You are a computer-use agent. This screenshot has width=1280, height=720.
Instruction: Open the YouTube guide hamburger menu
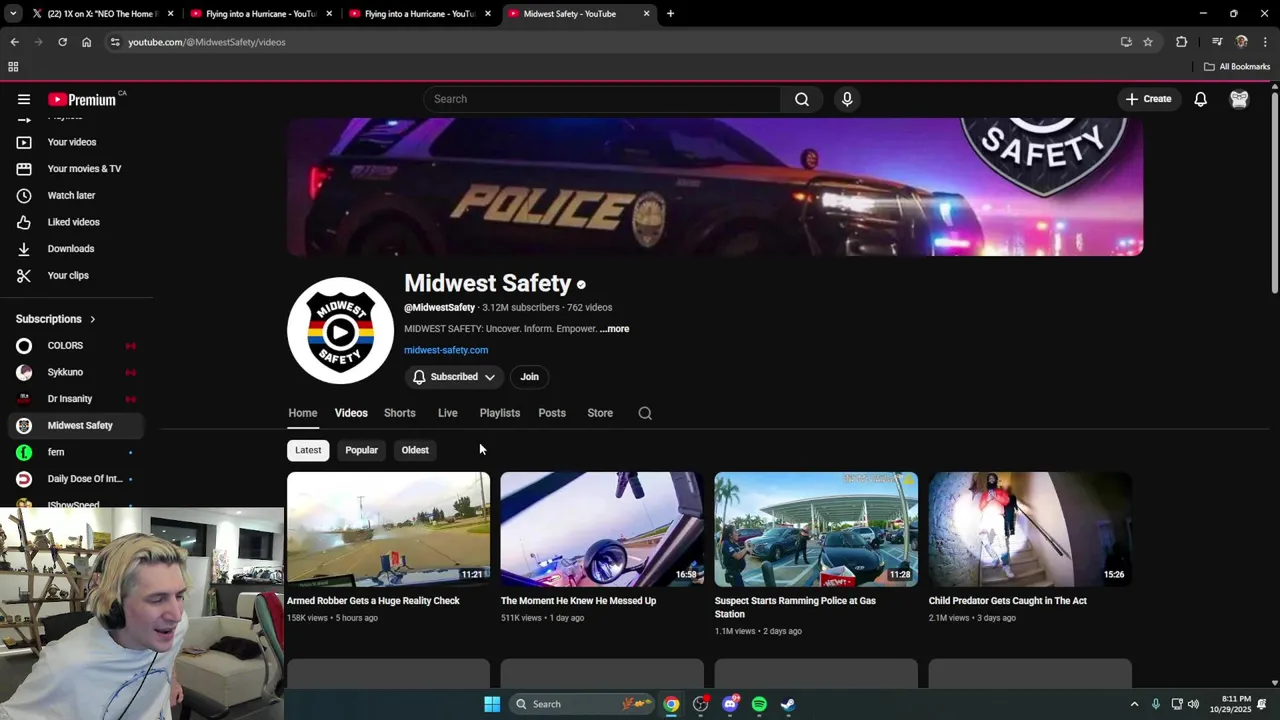(x=24, y=99)
